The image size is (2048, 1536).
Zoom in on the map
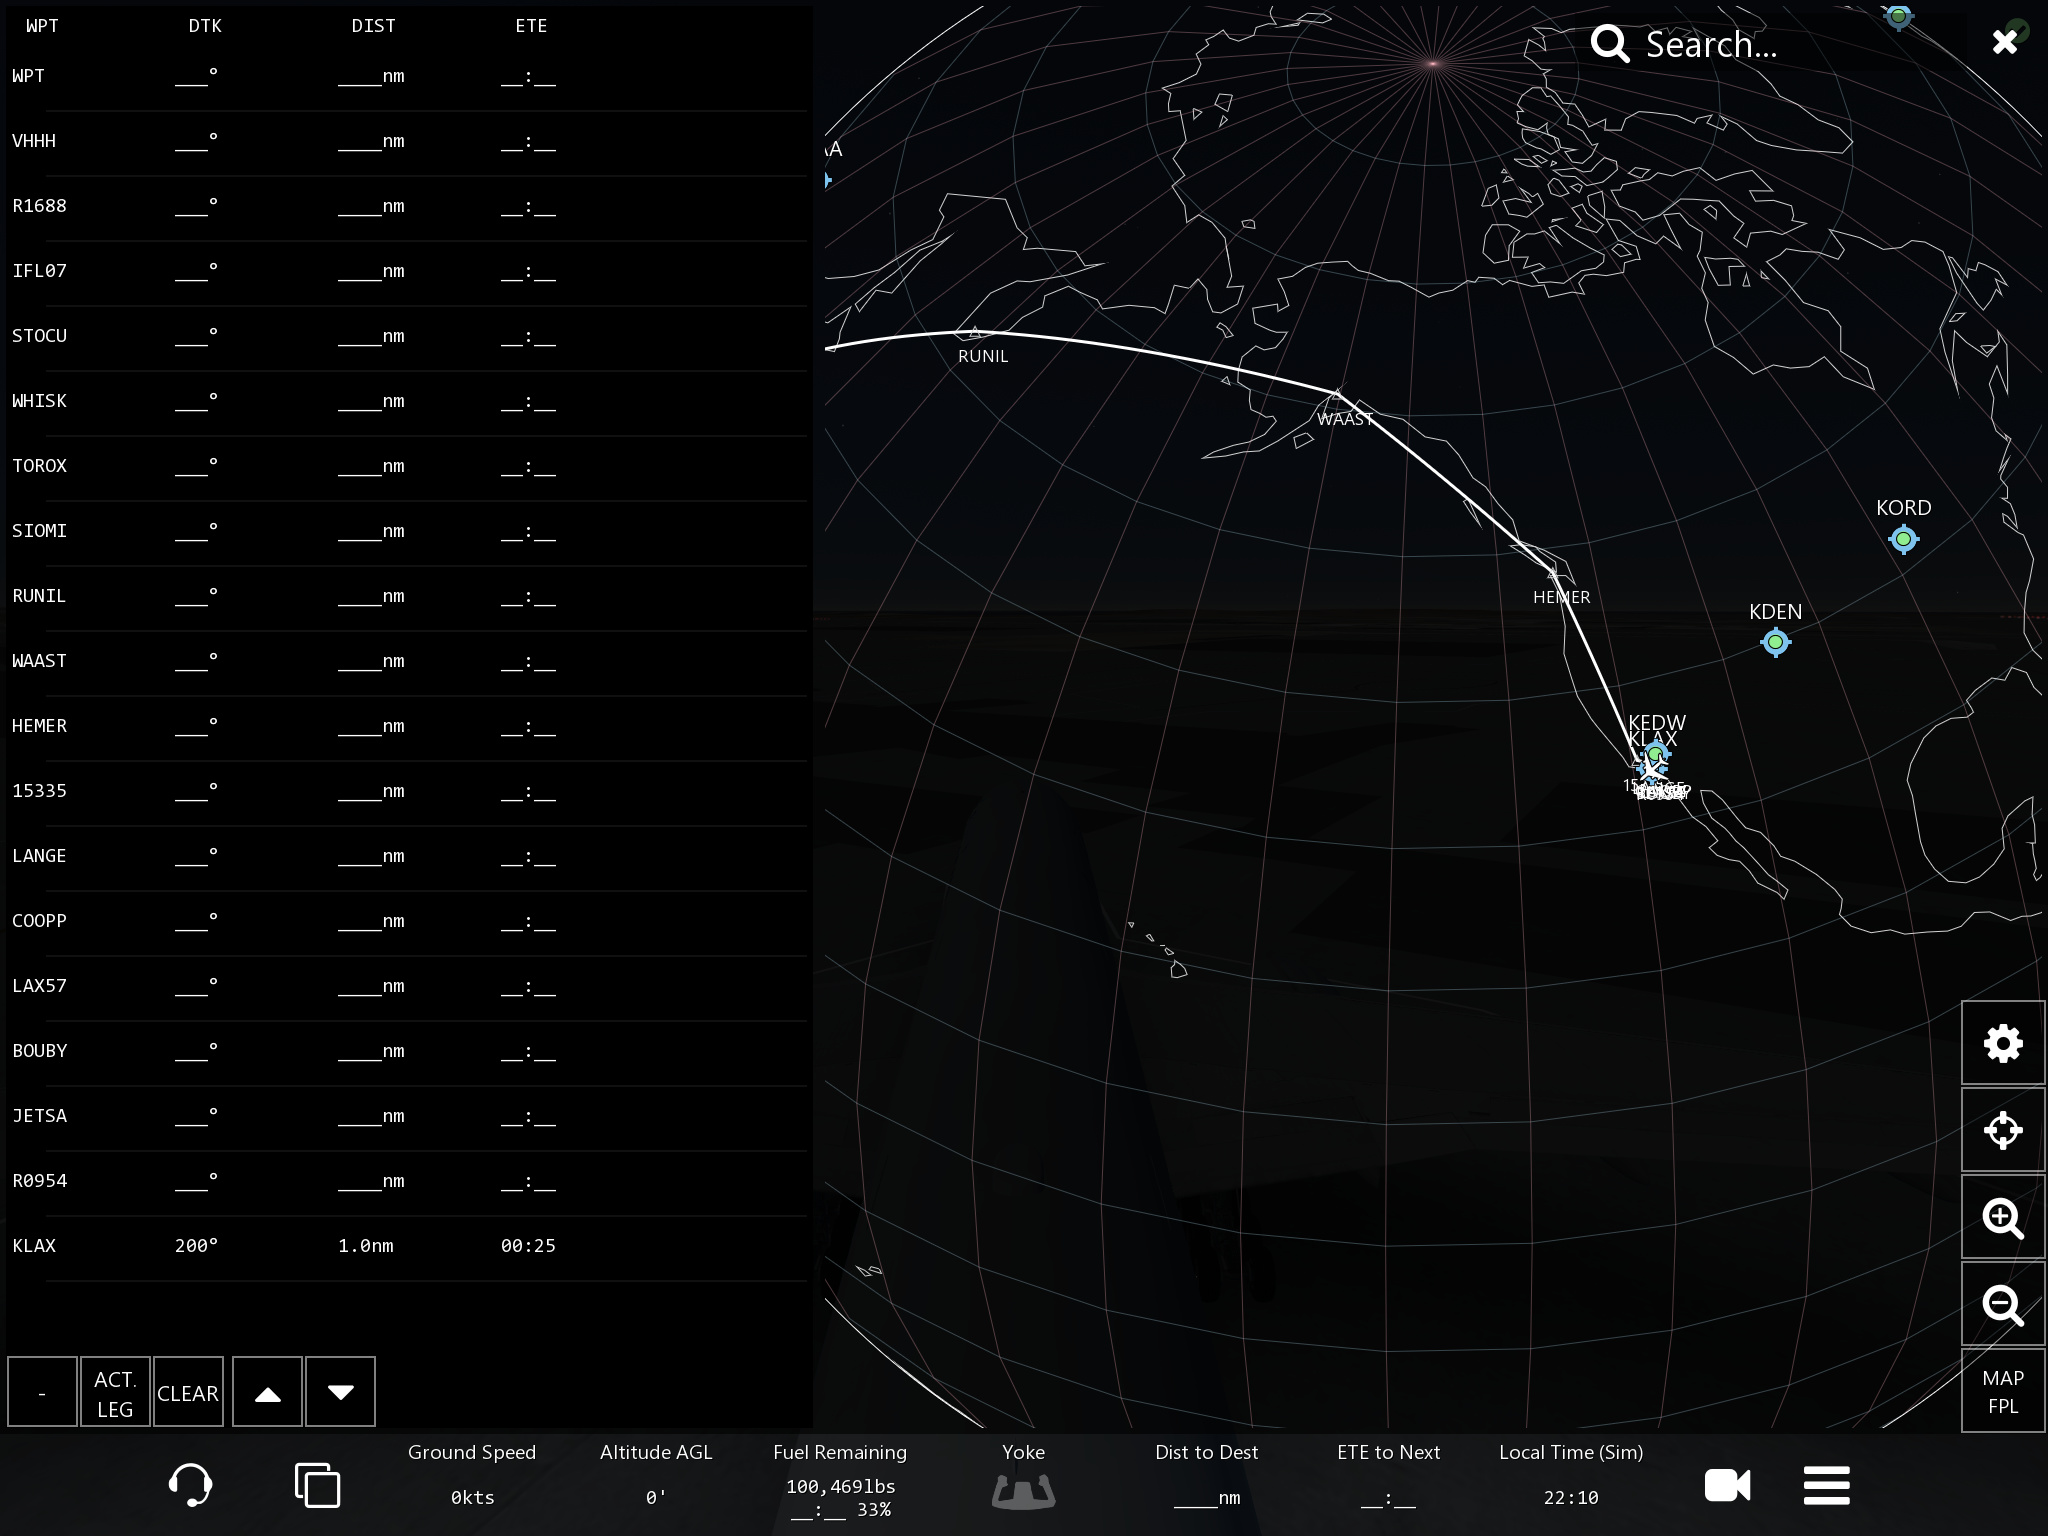click(x=2003, y=1218)
